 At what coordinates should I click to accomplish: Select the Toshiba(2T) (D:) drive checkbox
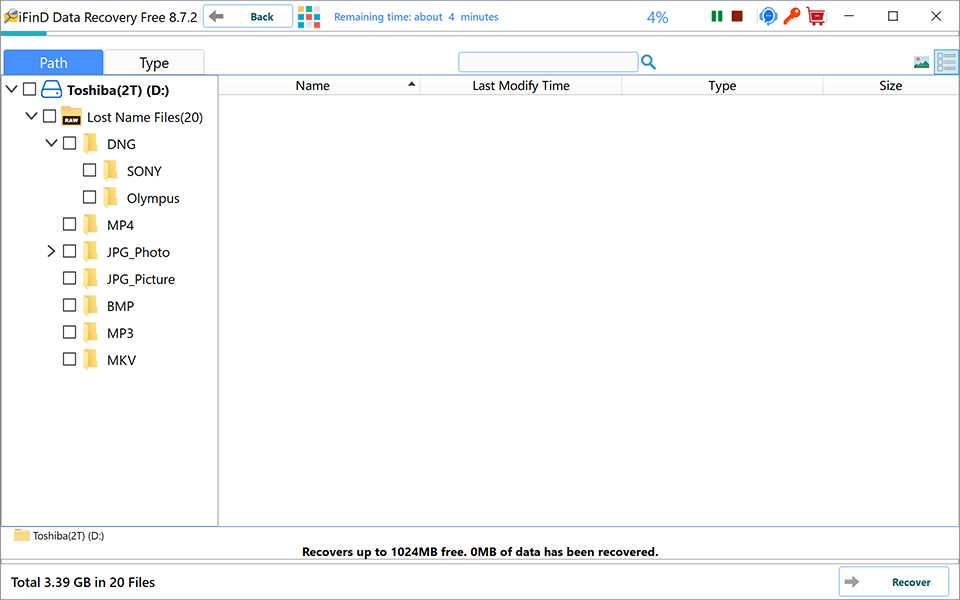point(29,89)
